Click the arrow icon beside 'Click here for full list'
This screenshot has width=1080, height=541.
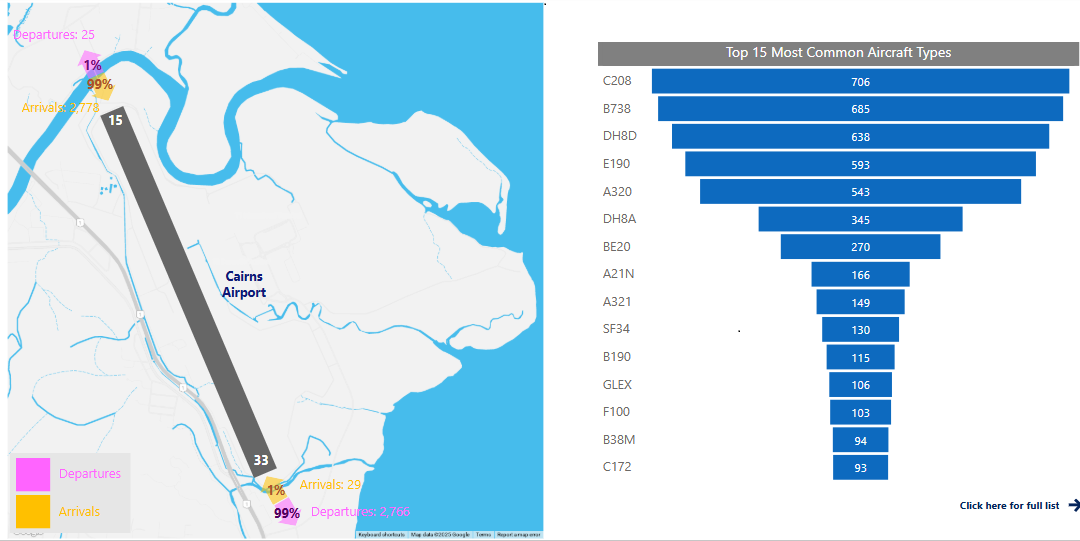(x=1074, y=505)
